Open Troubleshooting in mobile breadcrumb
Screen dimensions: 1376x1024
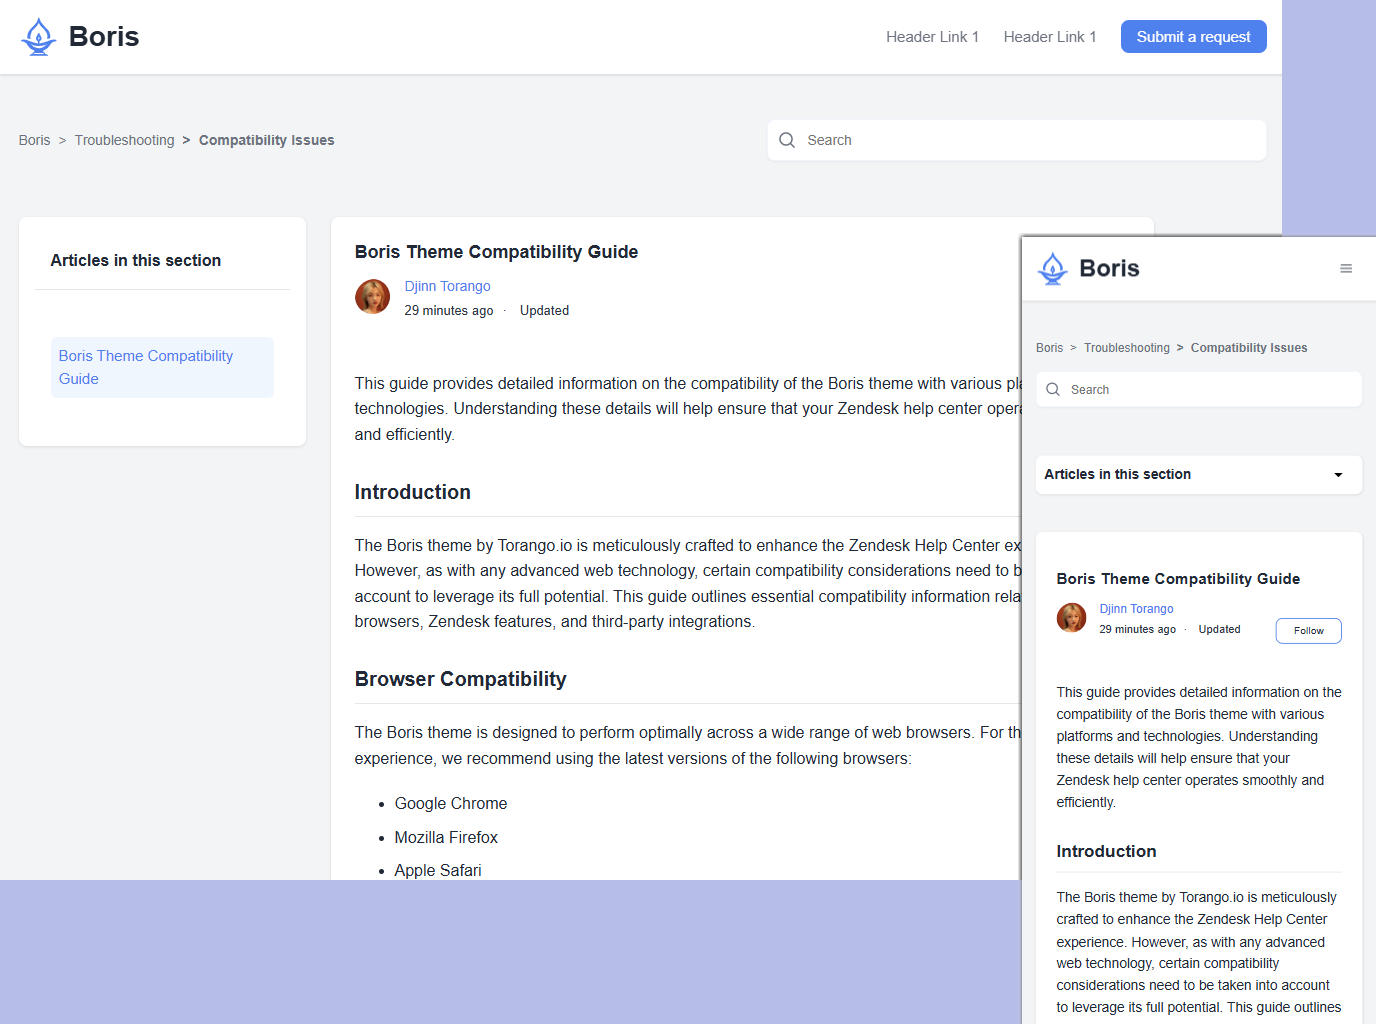[1126, 348]
